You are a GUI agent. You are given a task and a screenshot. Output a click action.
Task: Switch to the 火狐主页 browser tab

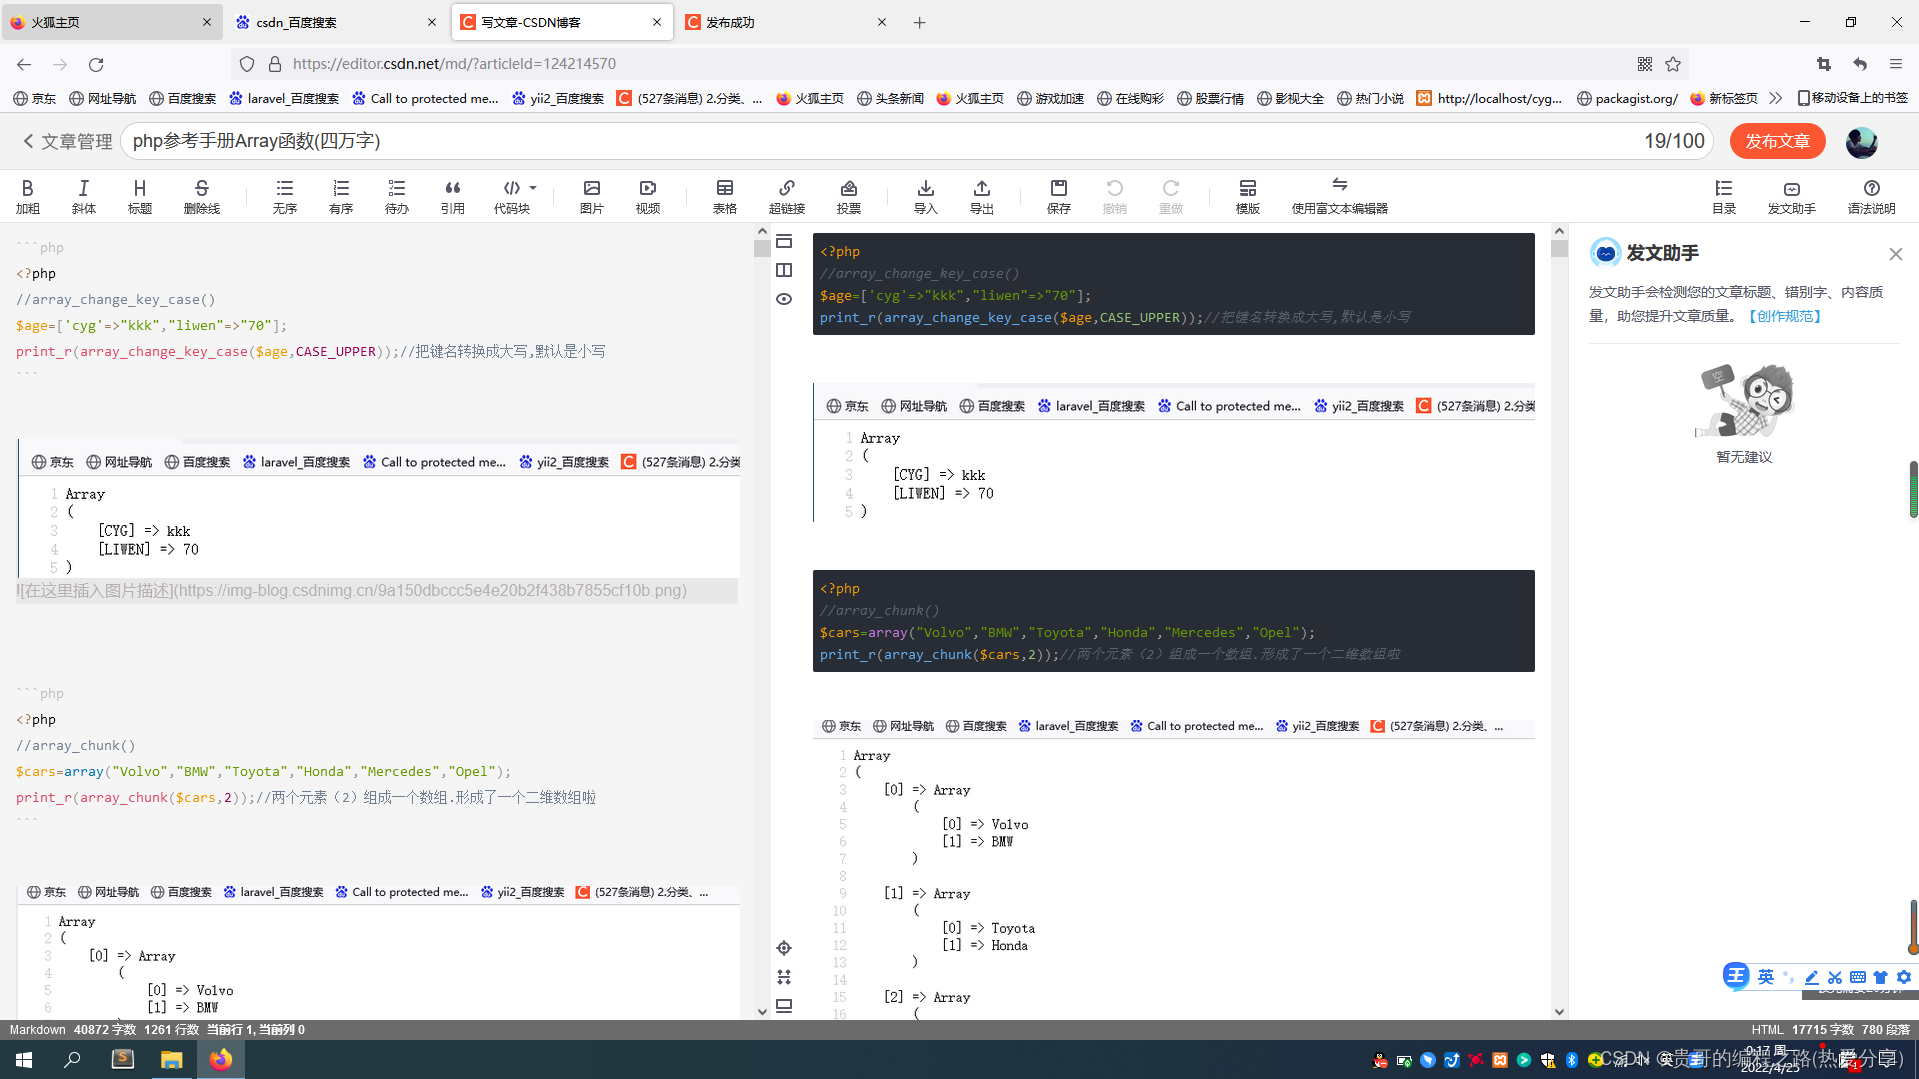tap(112, 22)
